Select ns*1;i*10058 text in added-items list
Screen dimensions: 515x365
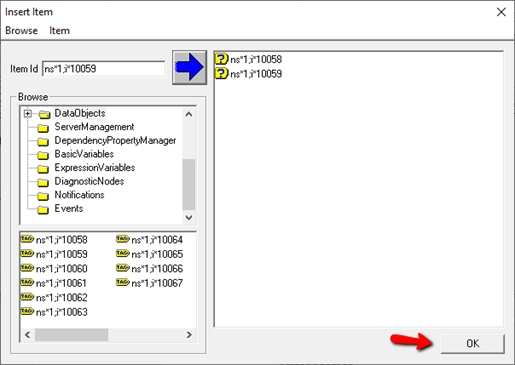(256, 59)
